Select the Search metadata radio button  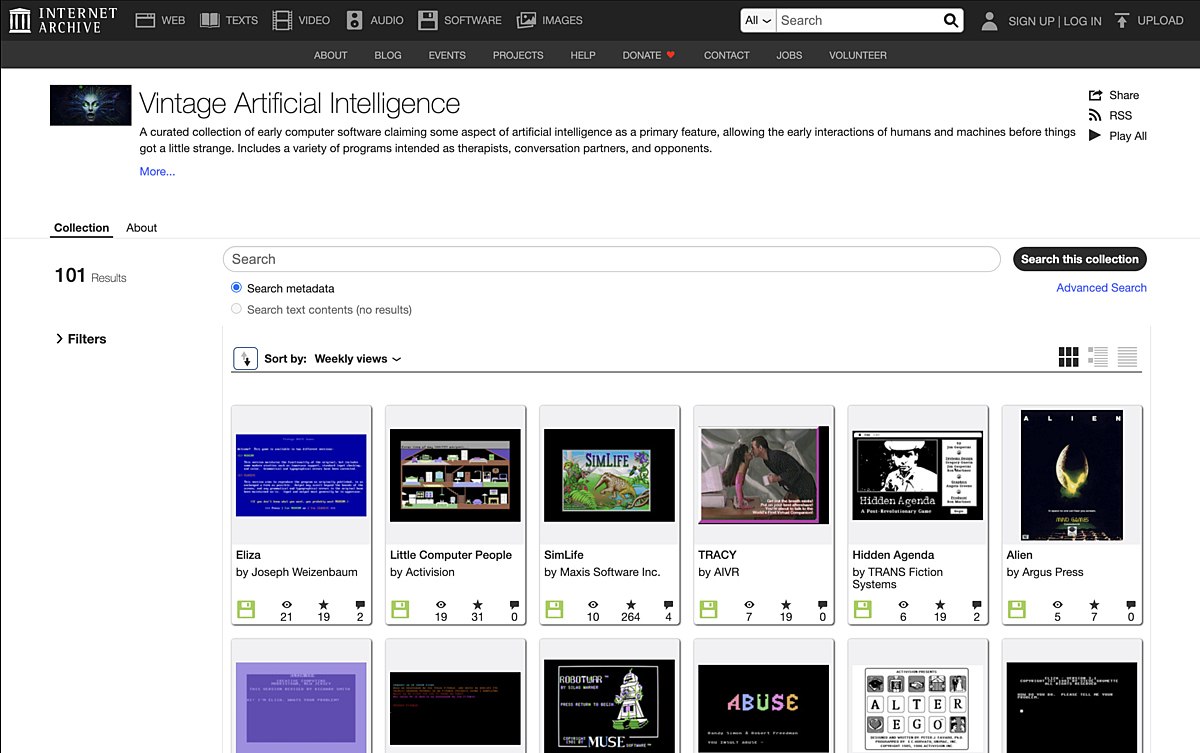click(x=237, y=288)
